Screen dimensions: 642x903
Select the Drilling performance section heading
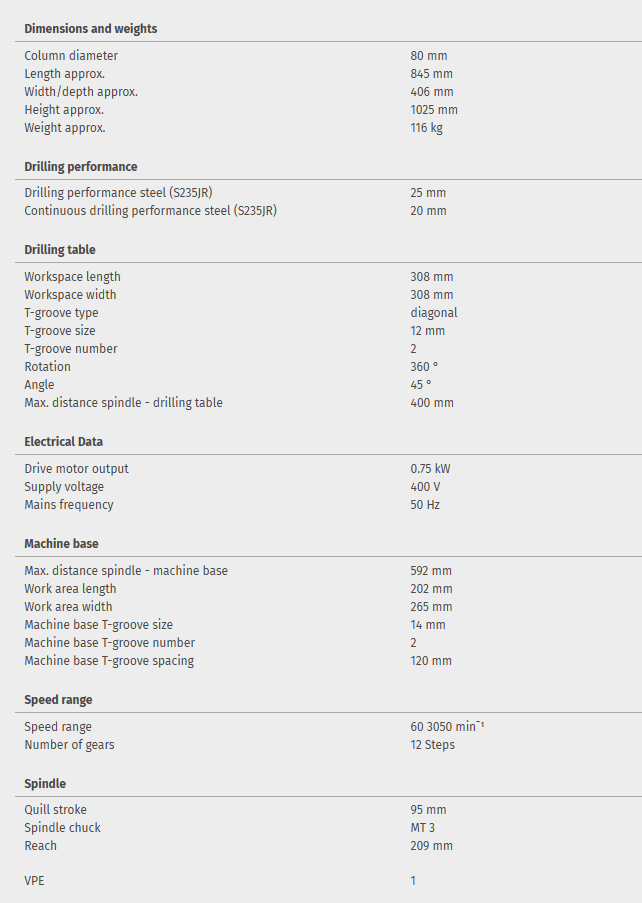pos(81,167)
